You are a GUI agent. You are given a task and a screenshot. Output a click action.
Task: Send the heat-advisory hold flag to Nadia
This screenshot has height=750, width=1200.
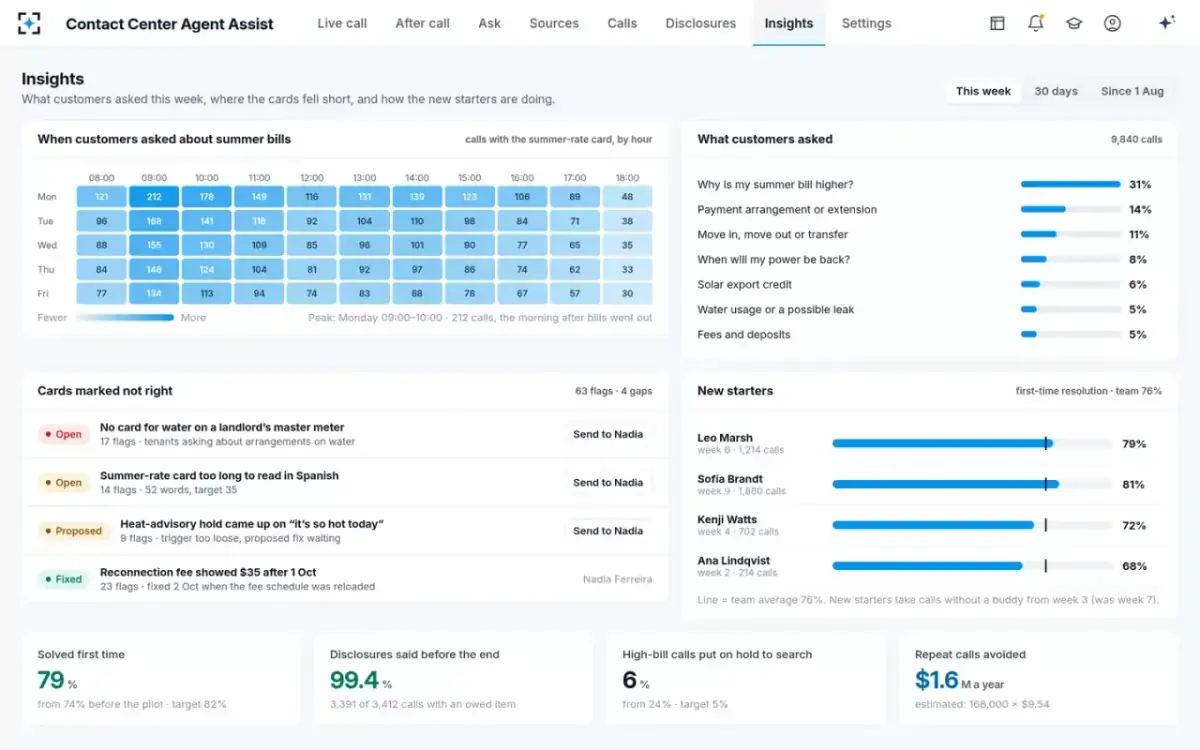coord(608,531)
